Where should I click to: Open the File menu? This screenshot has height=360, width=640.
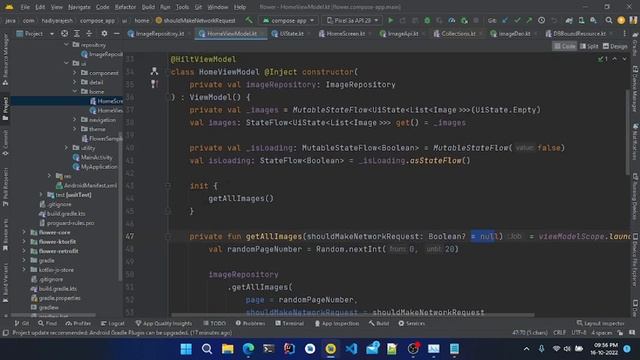click(x=25, y=7)
